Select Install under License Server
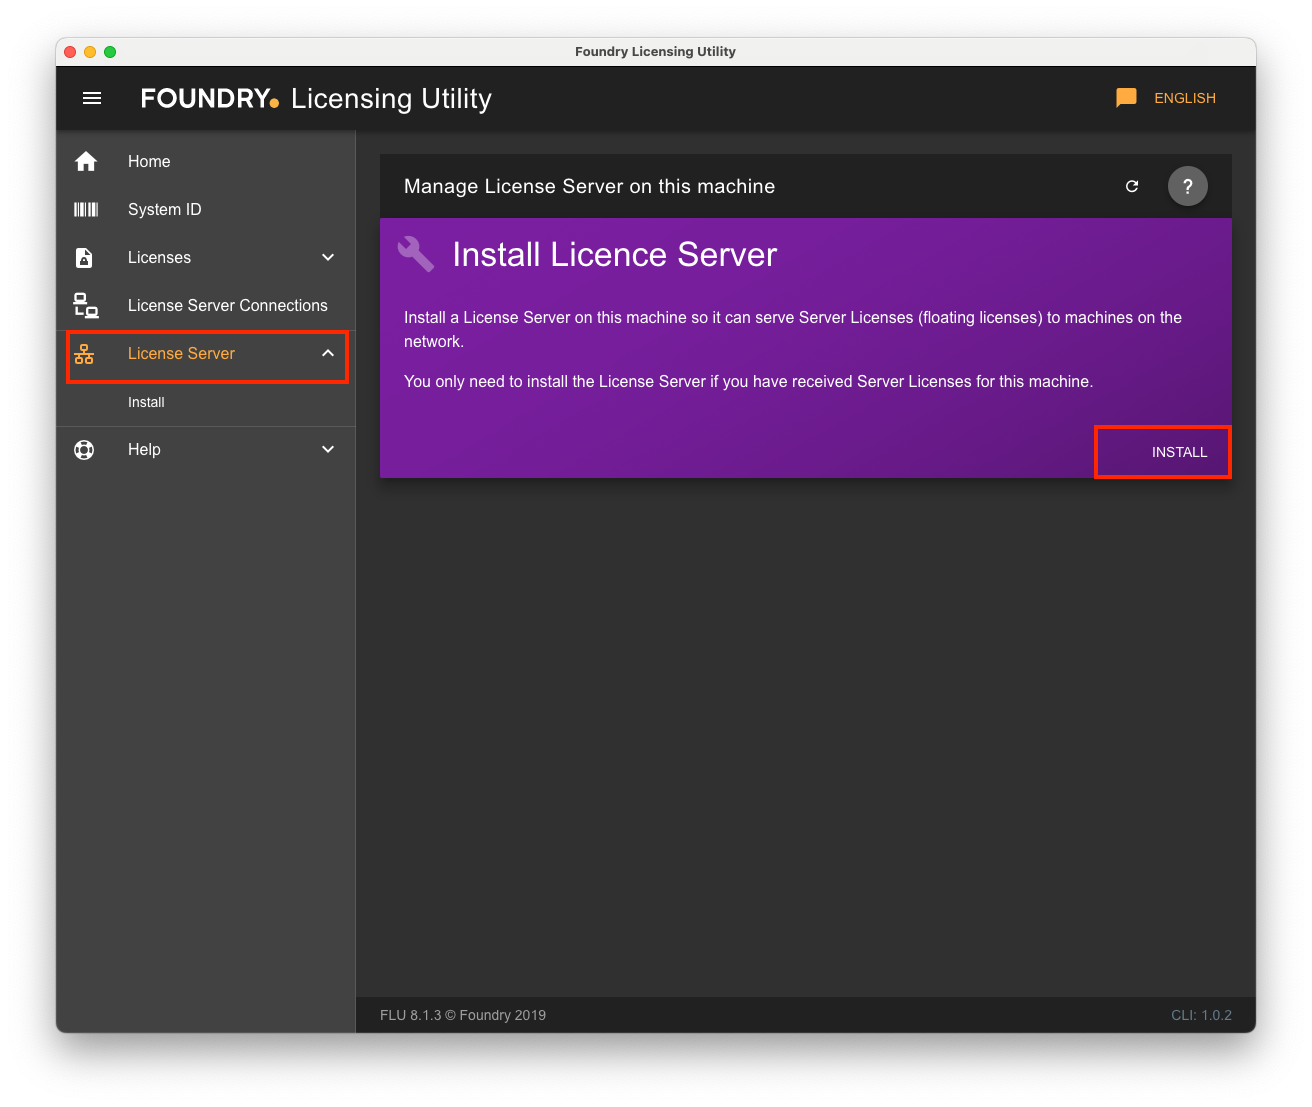 click(146, 402)
